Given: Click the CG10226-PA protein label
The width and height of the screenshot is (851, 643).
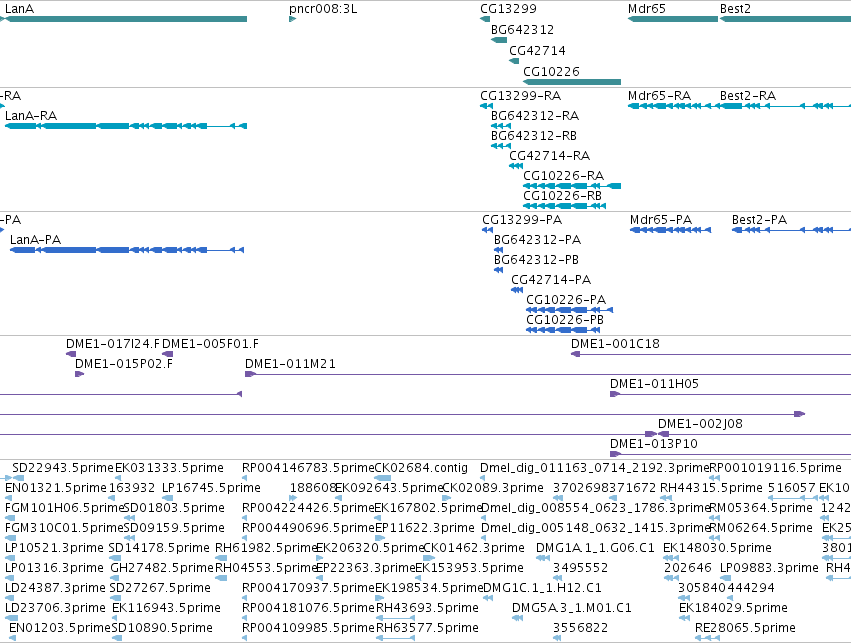Looking at the screenshot, I should (566, 300).
